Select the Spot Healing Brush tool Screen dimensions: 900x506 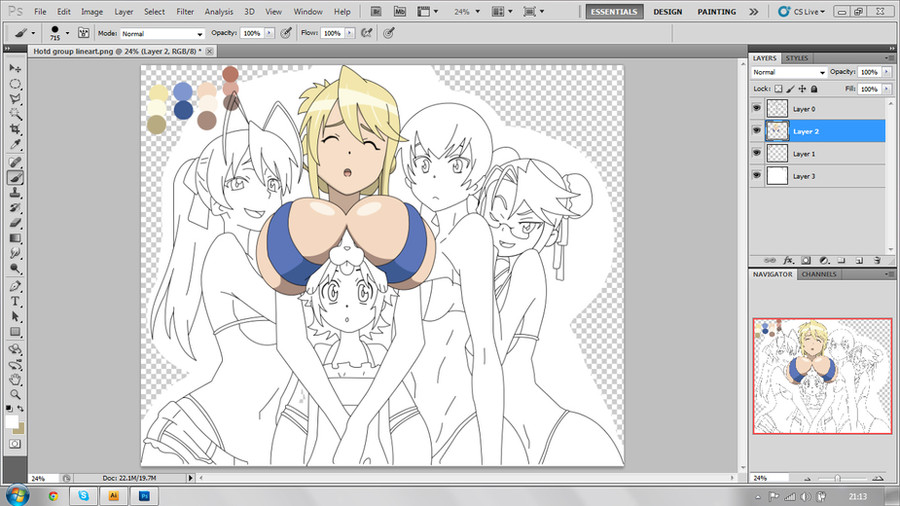15,163
